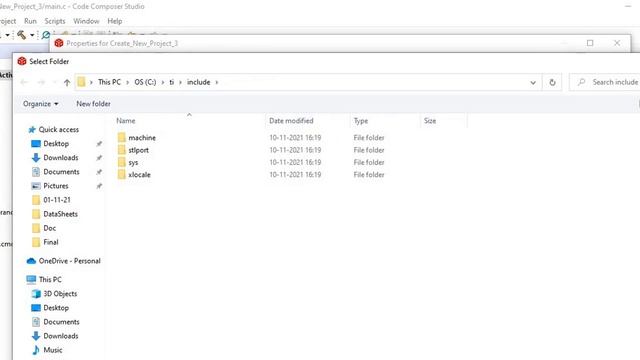Screen dimensions: 640x360
Task: Refresh the include folder listing
Action: click(552, 82)
